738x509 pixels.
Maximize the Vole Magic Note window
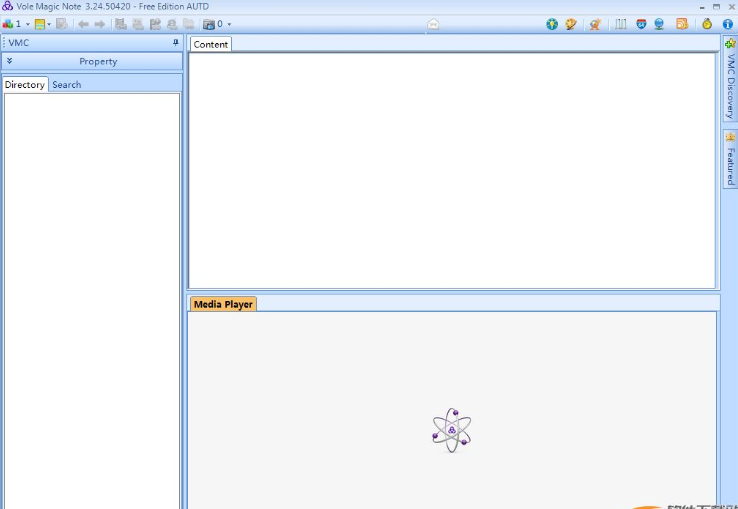716,7
